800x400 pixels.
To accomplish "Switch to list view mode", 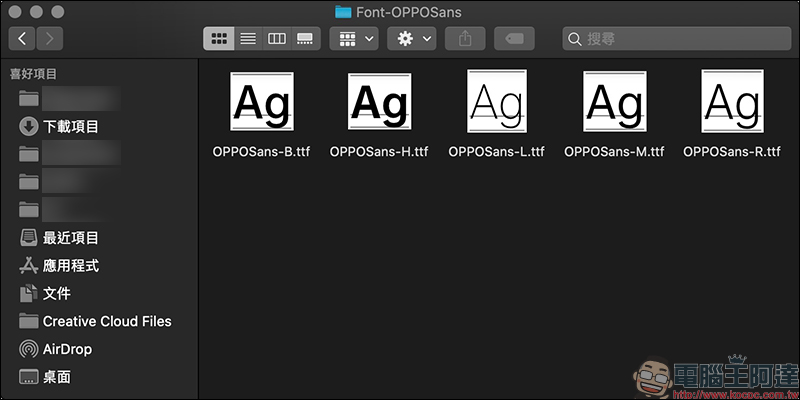I will pyautogui.click(x=248, y=39).
